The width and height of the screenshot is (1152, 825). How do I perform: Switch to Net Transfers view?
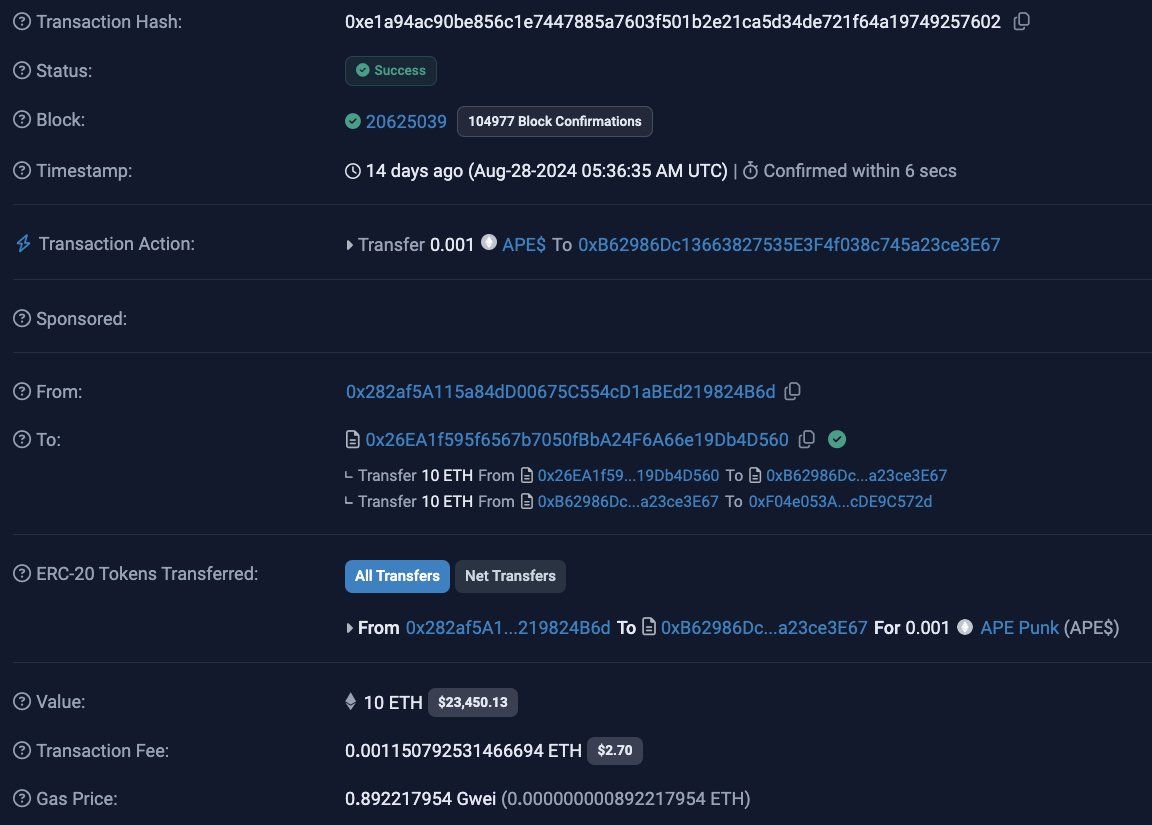[510, 576]
